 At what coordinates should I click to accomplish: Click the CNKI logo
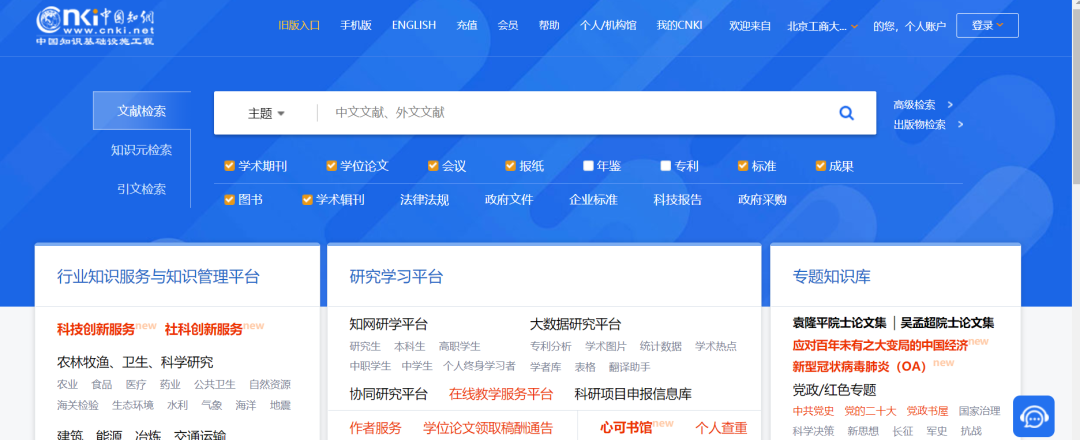96,25
